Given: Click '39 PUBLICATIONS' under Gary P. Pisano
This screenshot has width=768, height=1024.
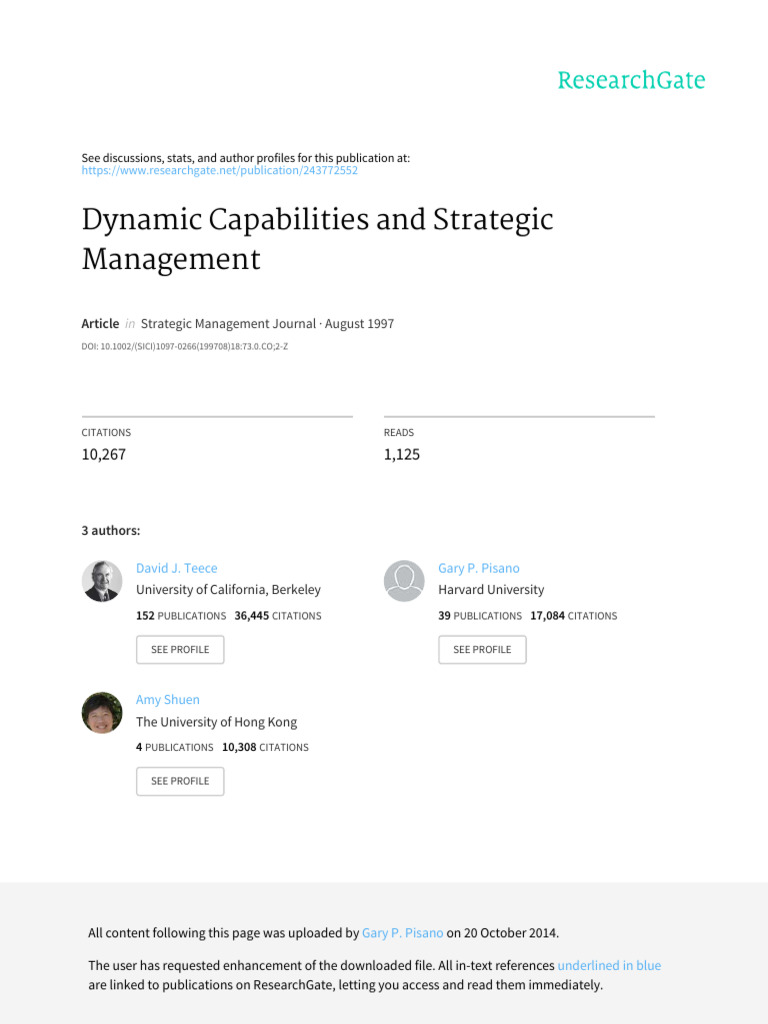Looking at the screenshot, I should [480, 616].
